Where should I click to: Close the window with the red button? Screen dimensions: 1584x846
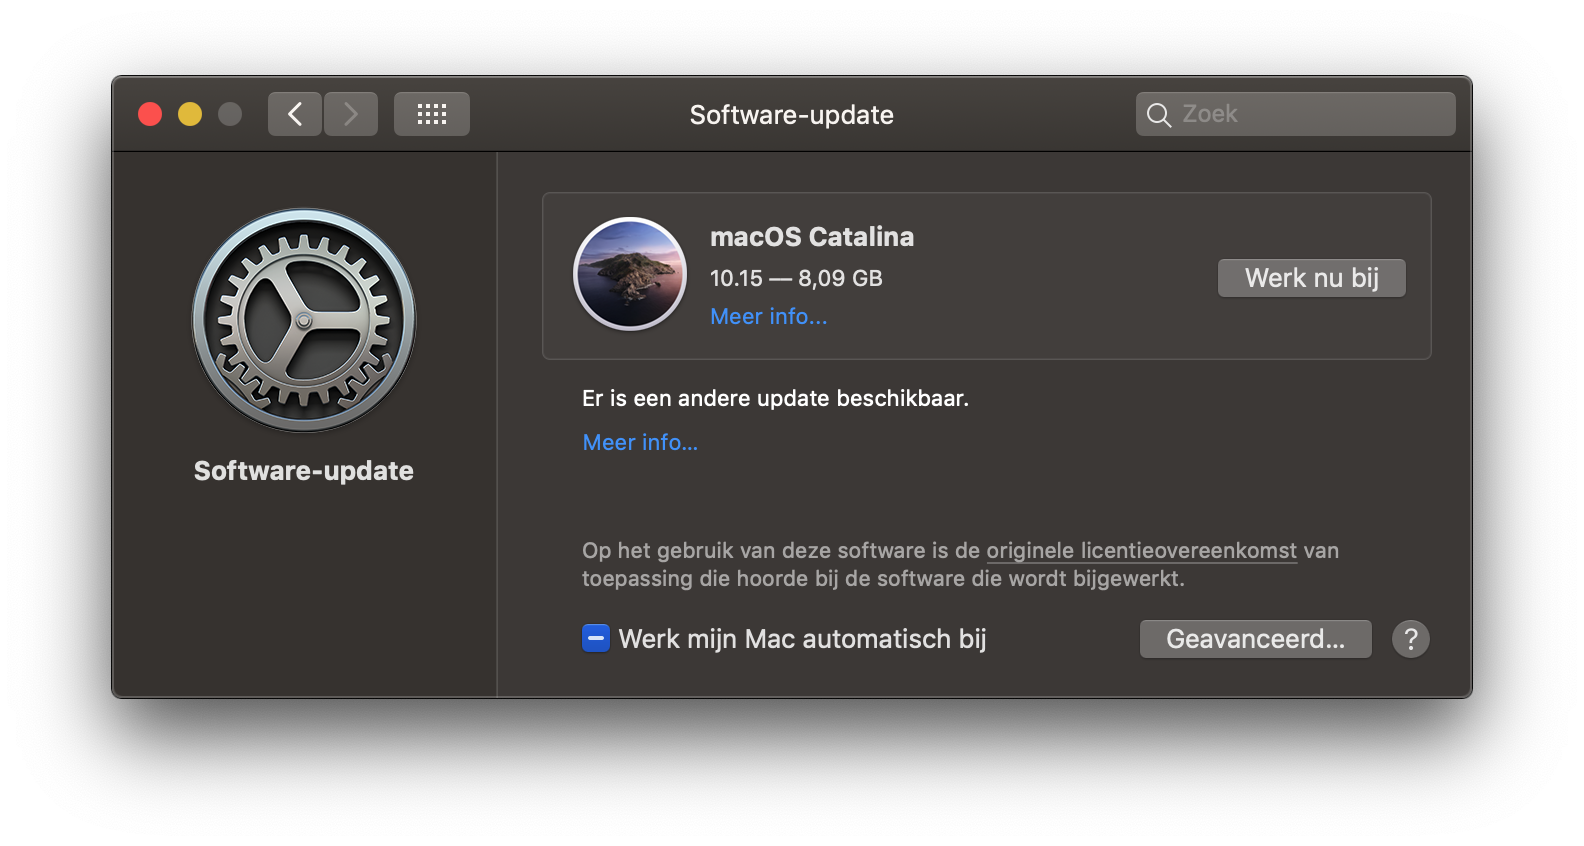(150, 114)
